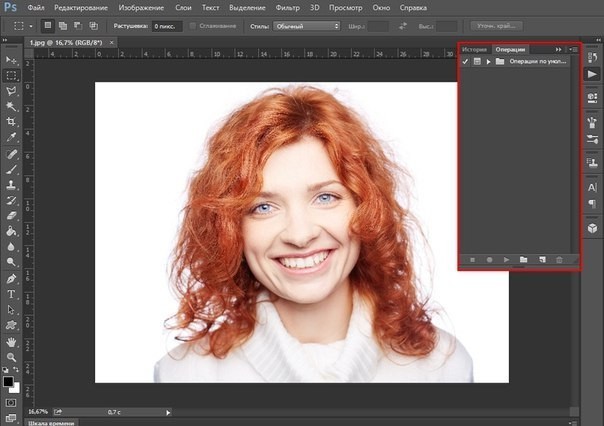
Task: Select the Custom Shape tool
Action: click(11, 325)
